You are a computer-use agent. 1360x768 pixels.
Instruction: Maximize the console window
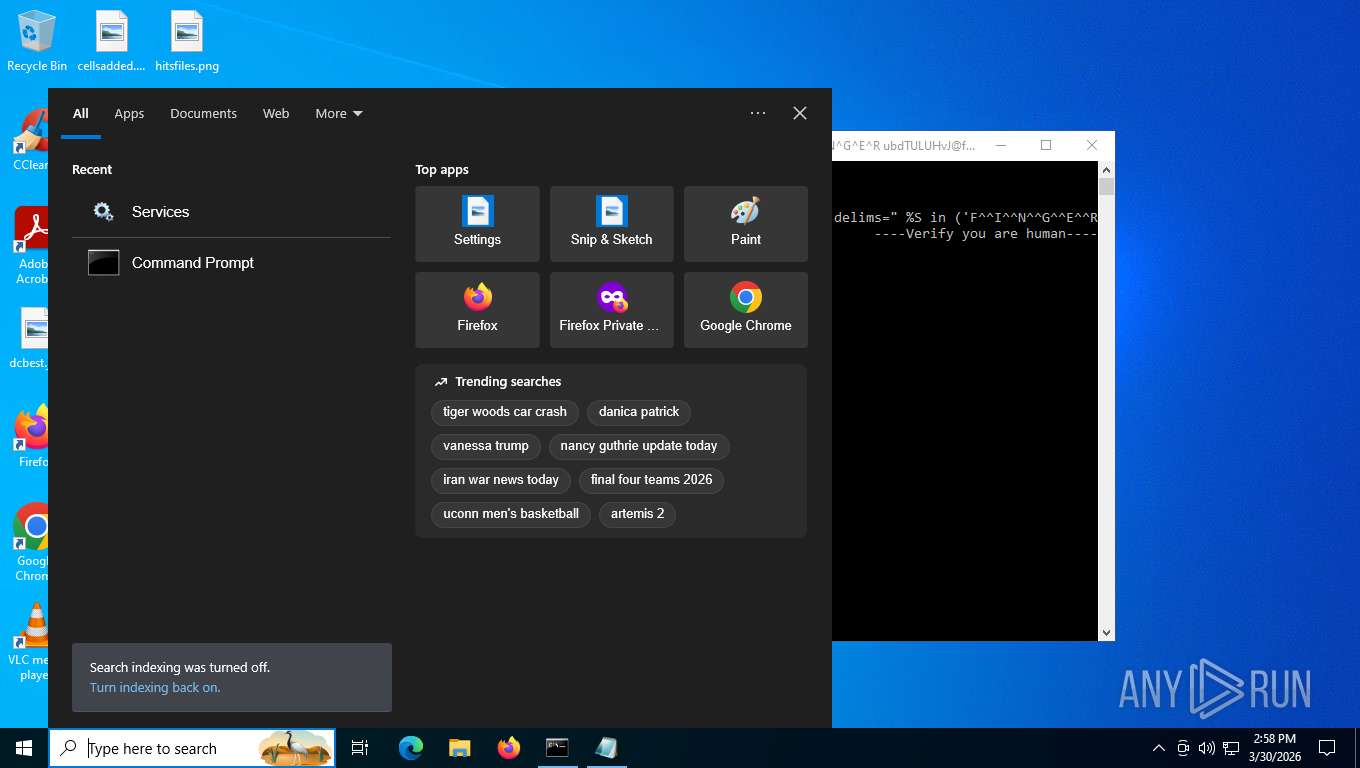[1046, 145]
